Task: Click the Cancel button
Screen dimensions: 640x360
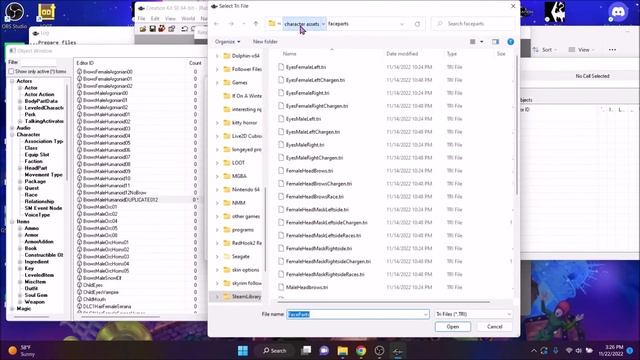Action: coord(495,327)
